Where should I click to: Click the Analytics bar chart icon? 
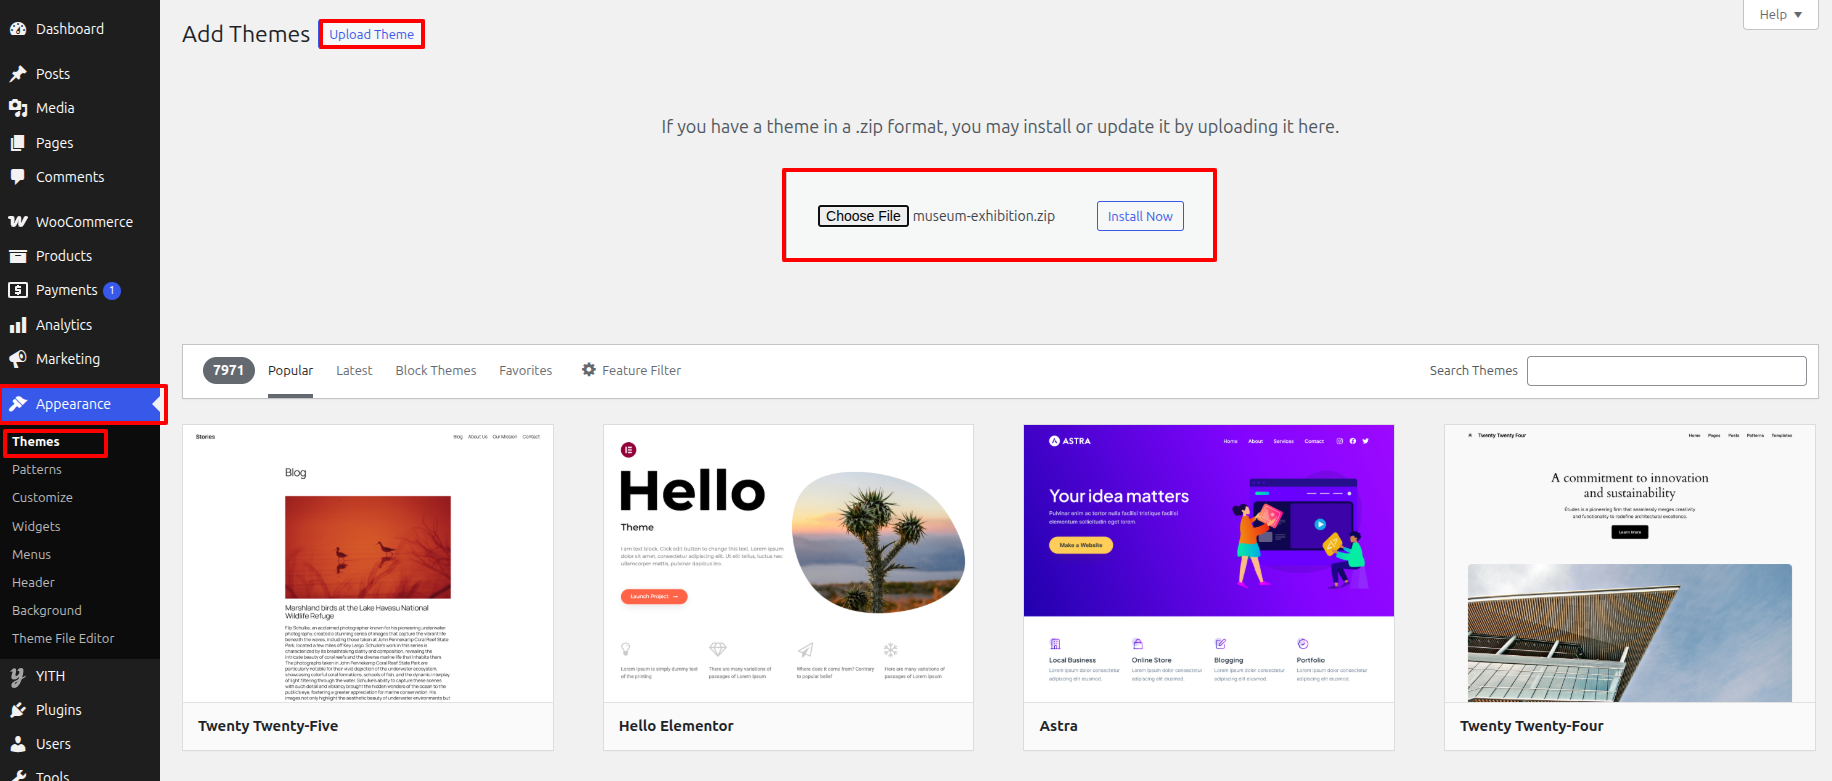pyautogui.click(x=18, y=325)
